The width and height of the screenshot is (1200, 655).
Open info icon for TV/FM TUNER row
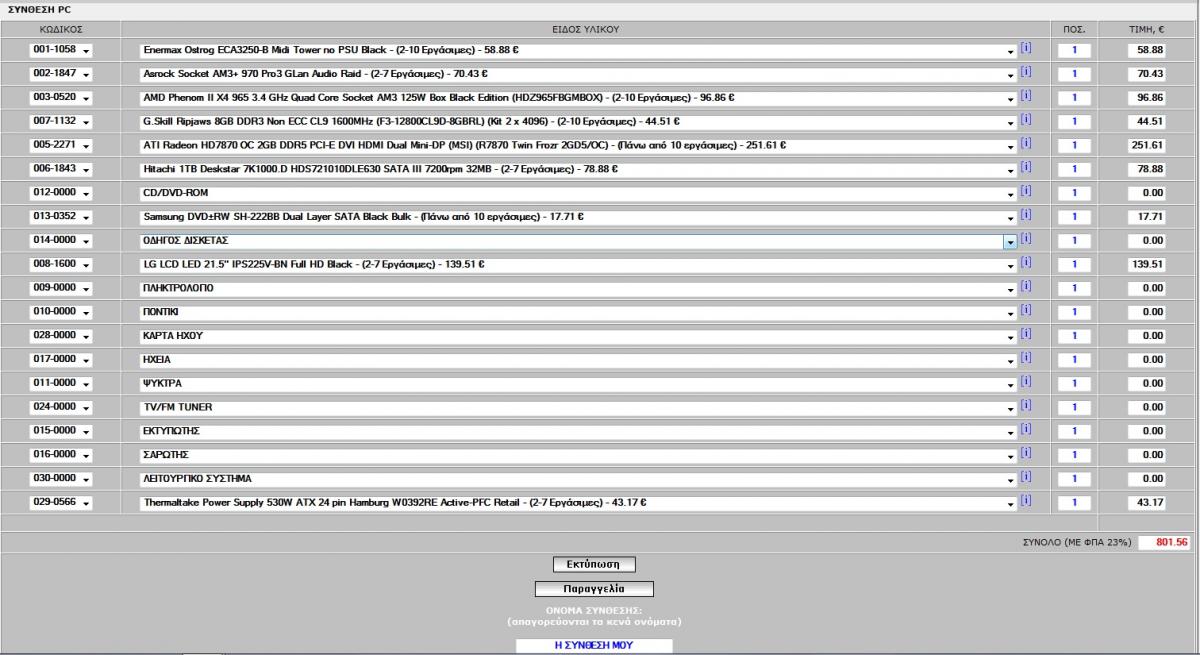click(1025, 407)
